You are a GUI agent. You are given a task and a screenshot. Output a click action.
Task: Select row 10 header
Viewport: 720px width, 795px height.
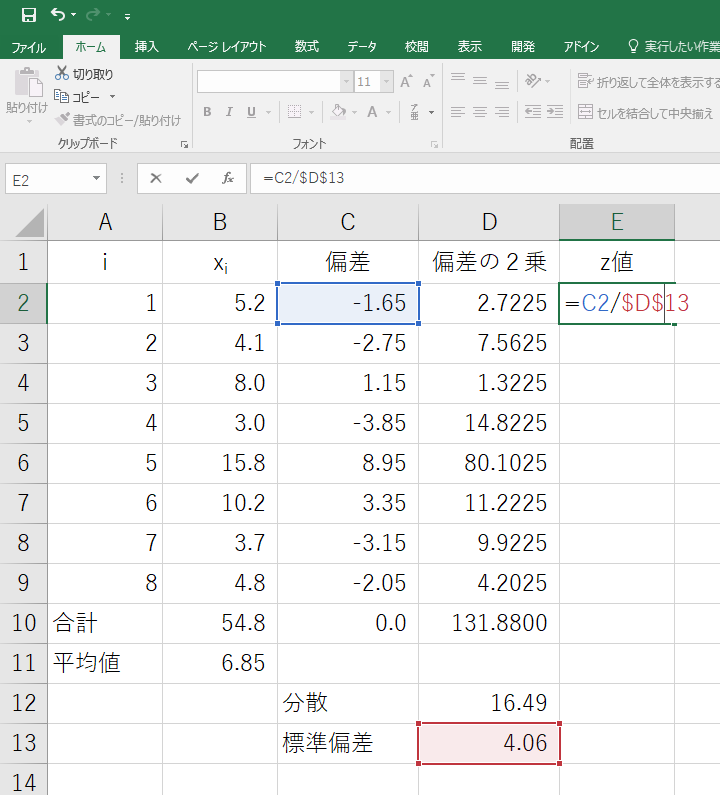coord(23,623)
